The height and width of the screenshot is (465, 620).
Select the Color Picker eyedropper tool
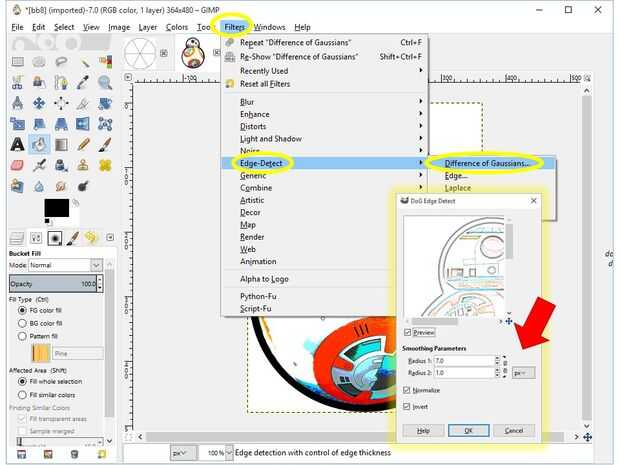coord(83,82)
